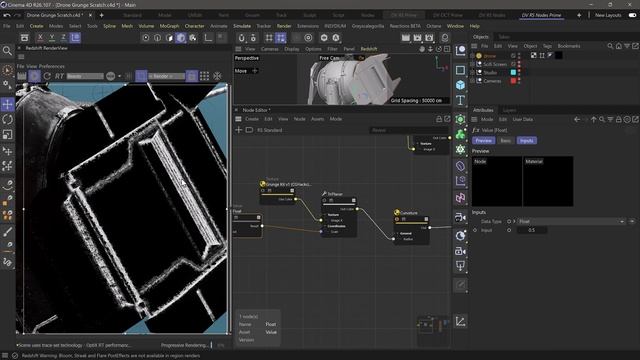Expand the Soft Screen object row
The height and width of the screenshot is (360, 640).
pos(472,64)
